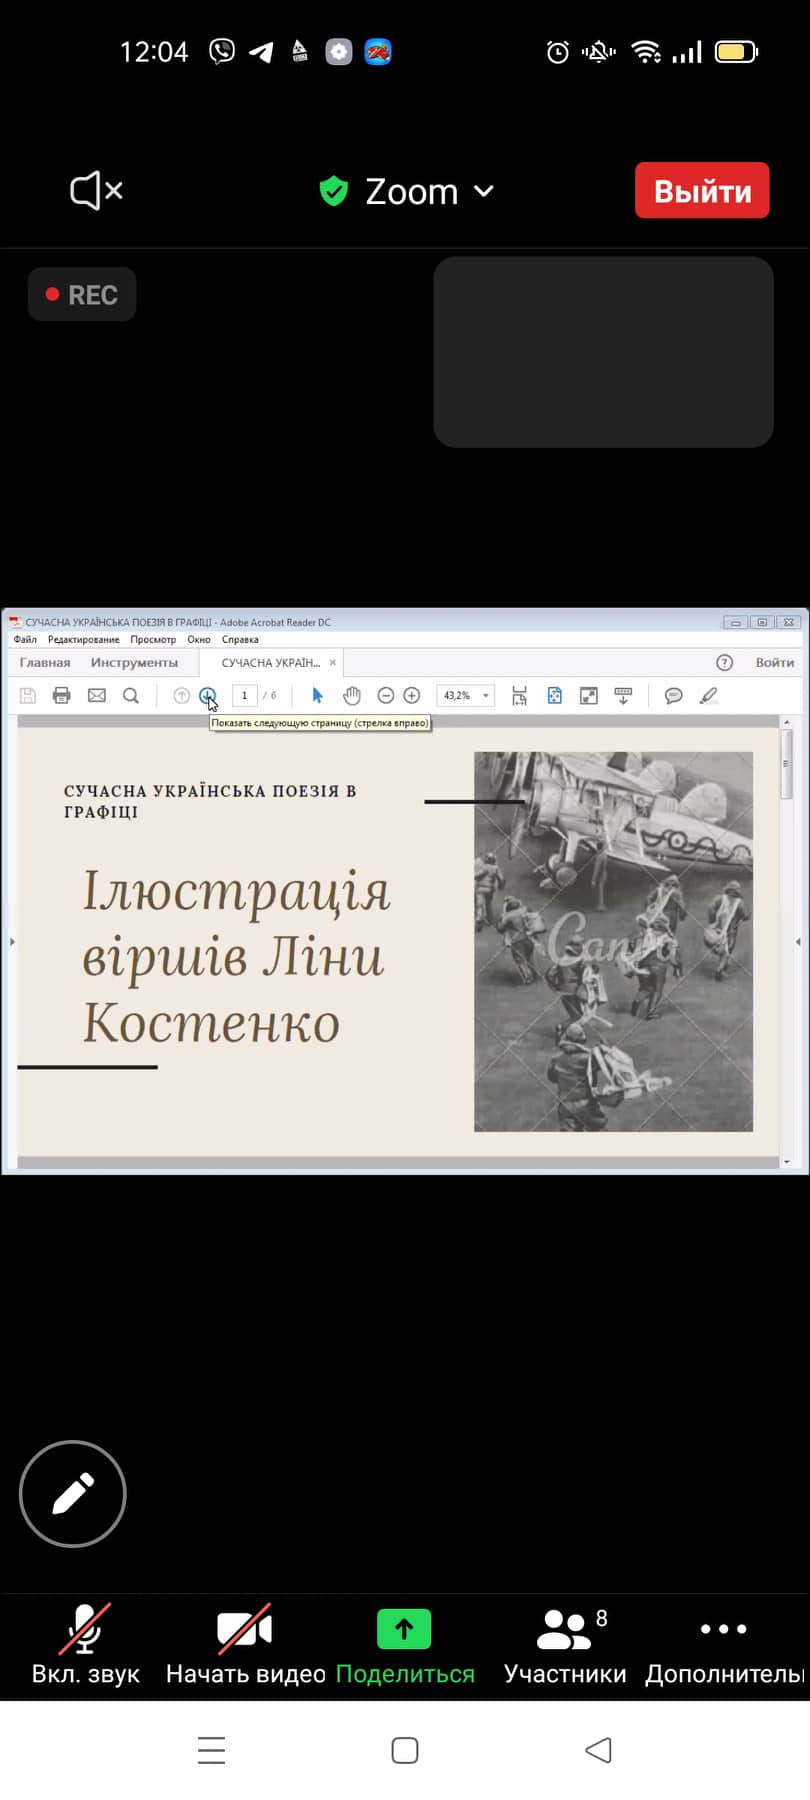Select the hand pan tool
Image resolution: width=810 pixels, height=1800 pixels.
click(352, 696)
